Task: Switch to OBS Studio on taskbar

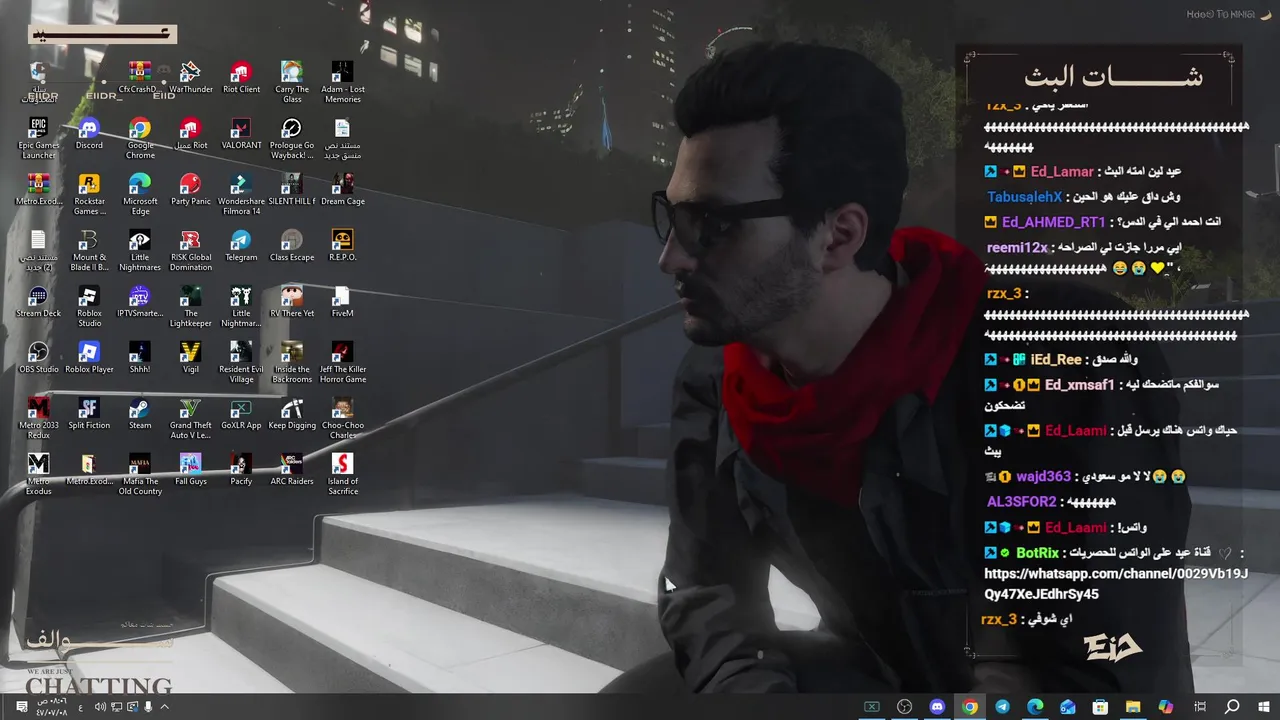Action: [904, 707]
